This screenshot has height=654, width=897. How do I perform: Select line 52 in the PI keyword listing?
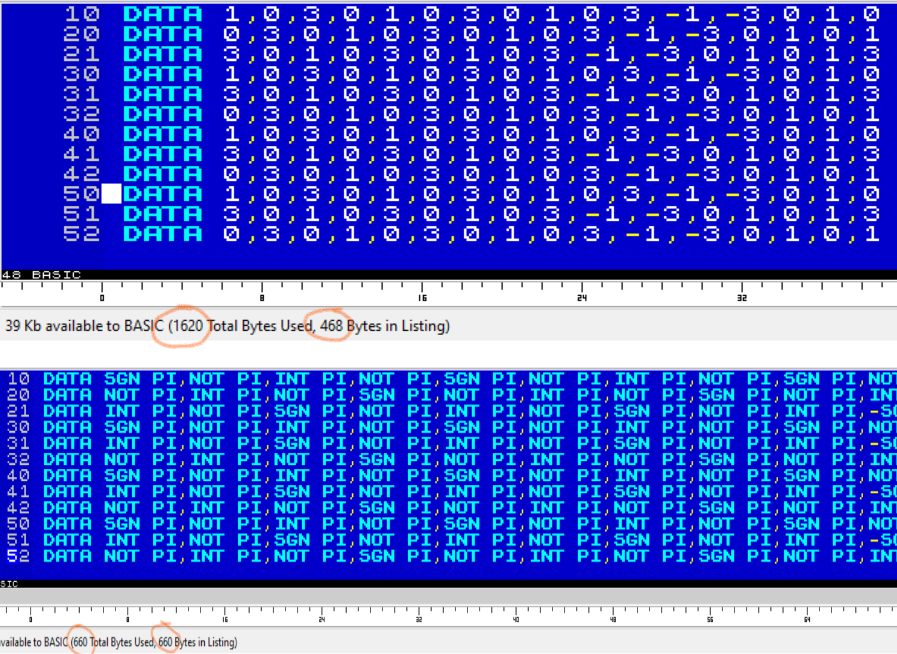point(451,556)
